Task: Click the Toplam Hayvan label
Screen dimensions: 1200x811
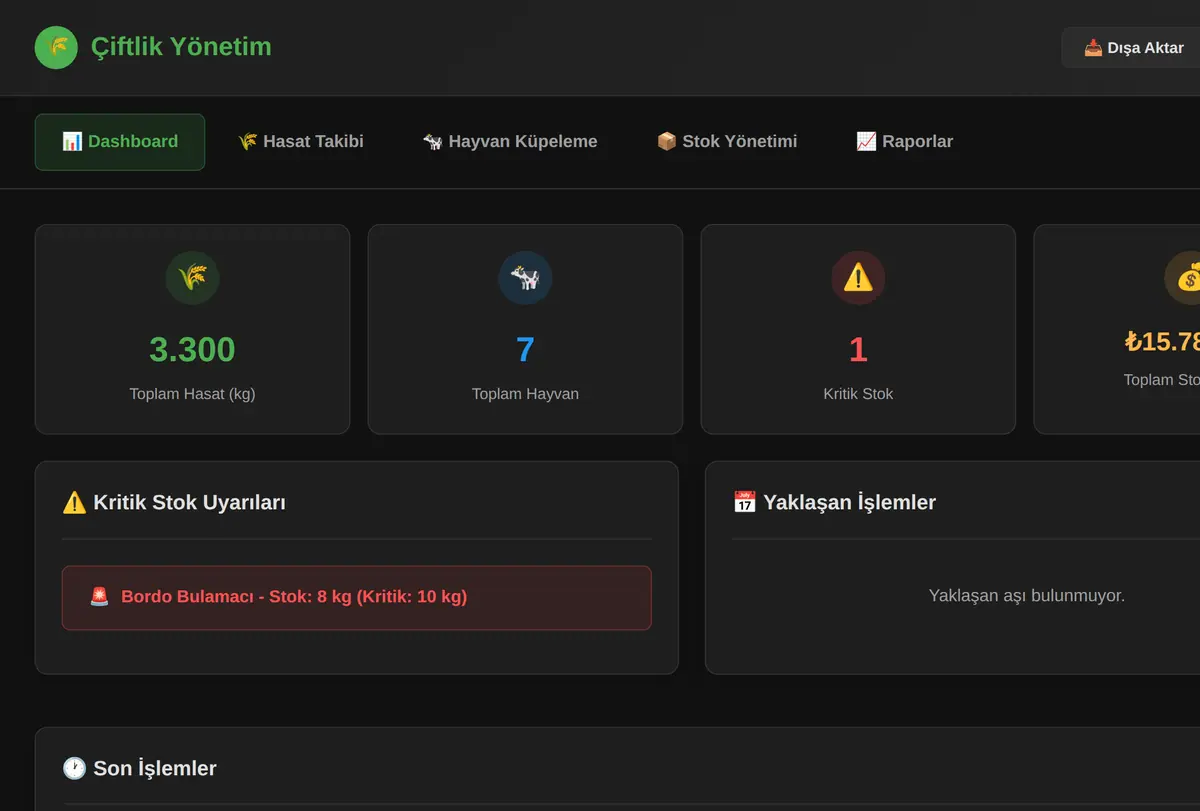Action: 525,394
